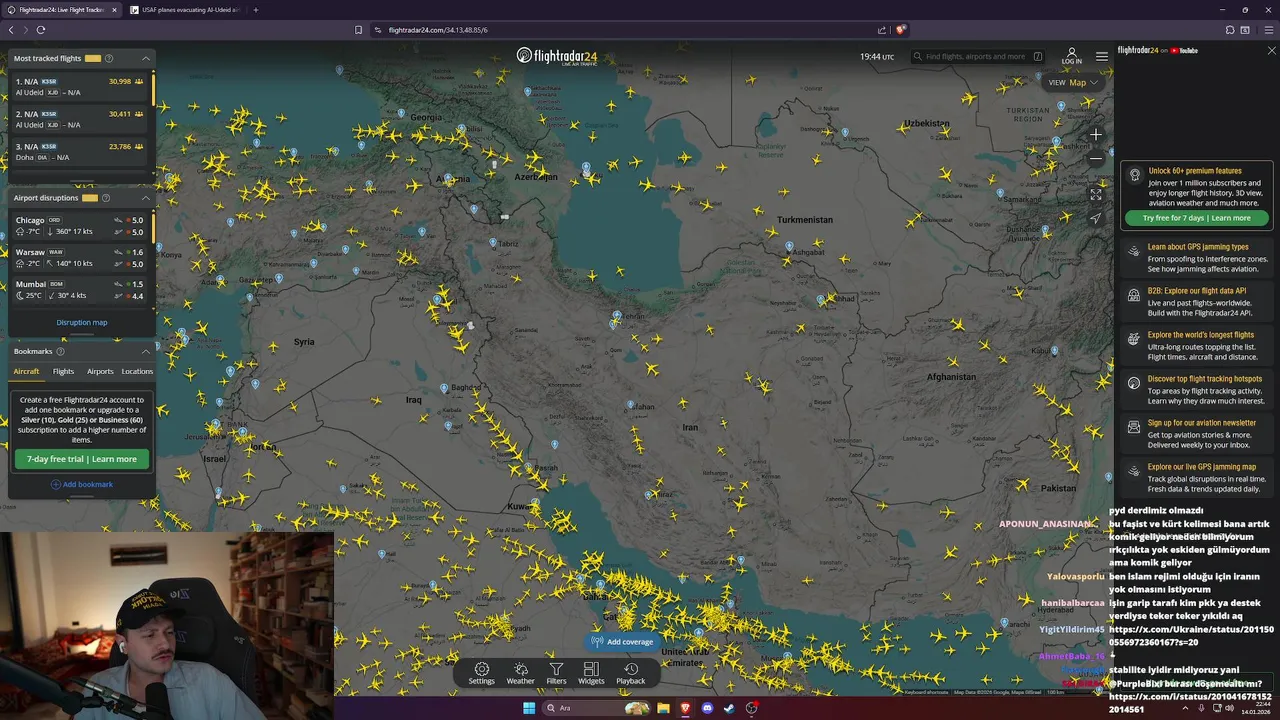1280x720 pixels.
Task: Open the Settings gear in bottom toolbar
Action: click(482, 673)
